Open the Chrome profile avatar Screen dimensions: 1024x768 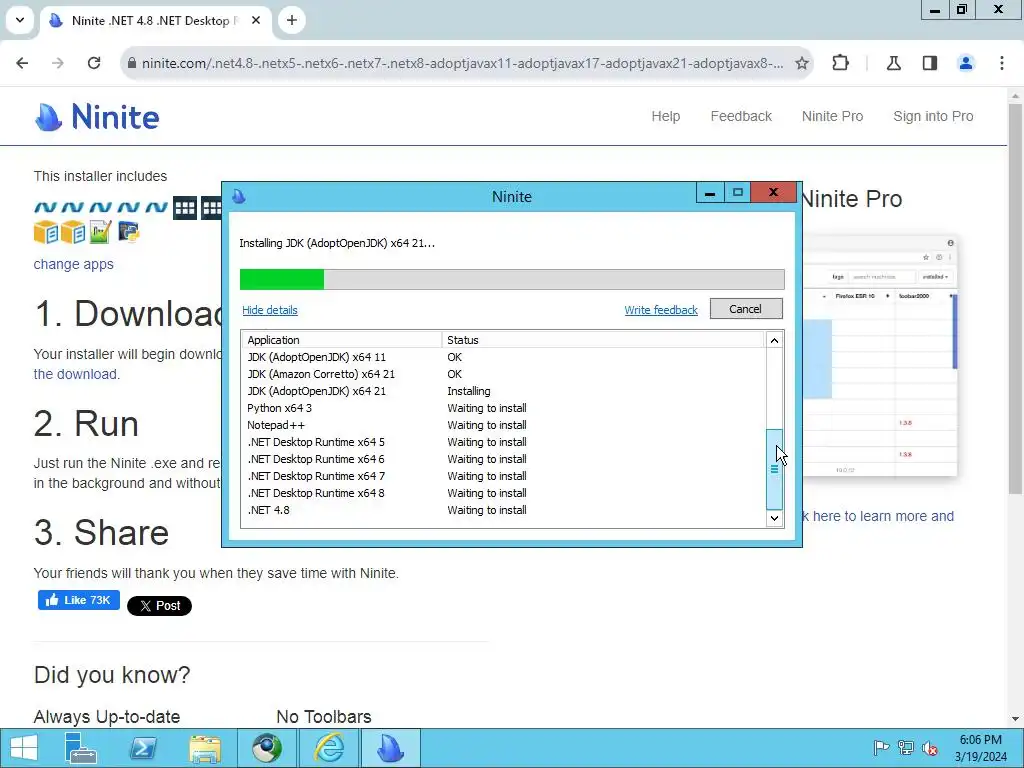point(966,63)
